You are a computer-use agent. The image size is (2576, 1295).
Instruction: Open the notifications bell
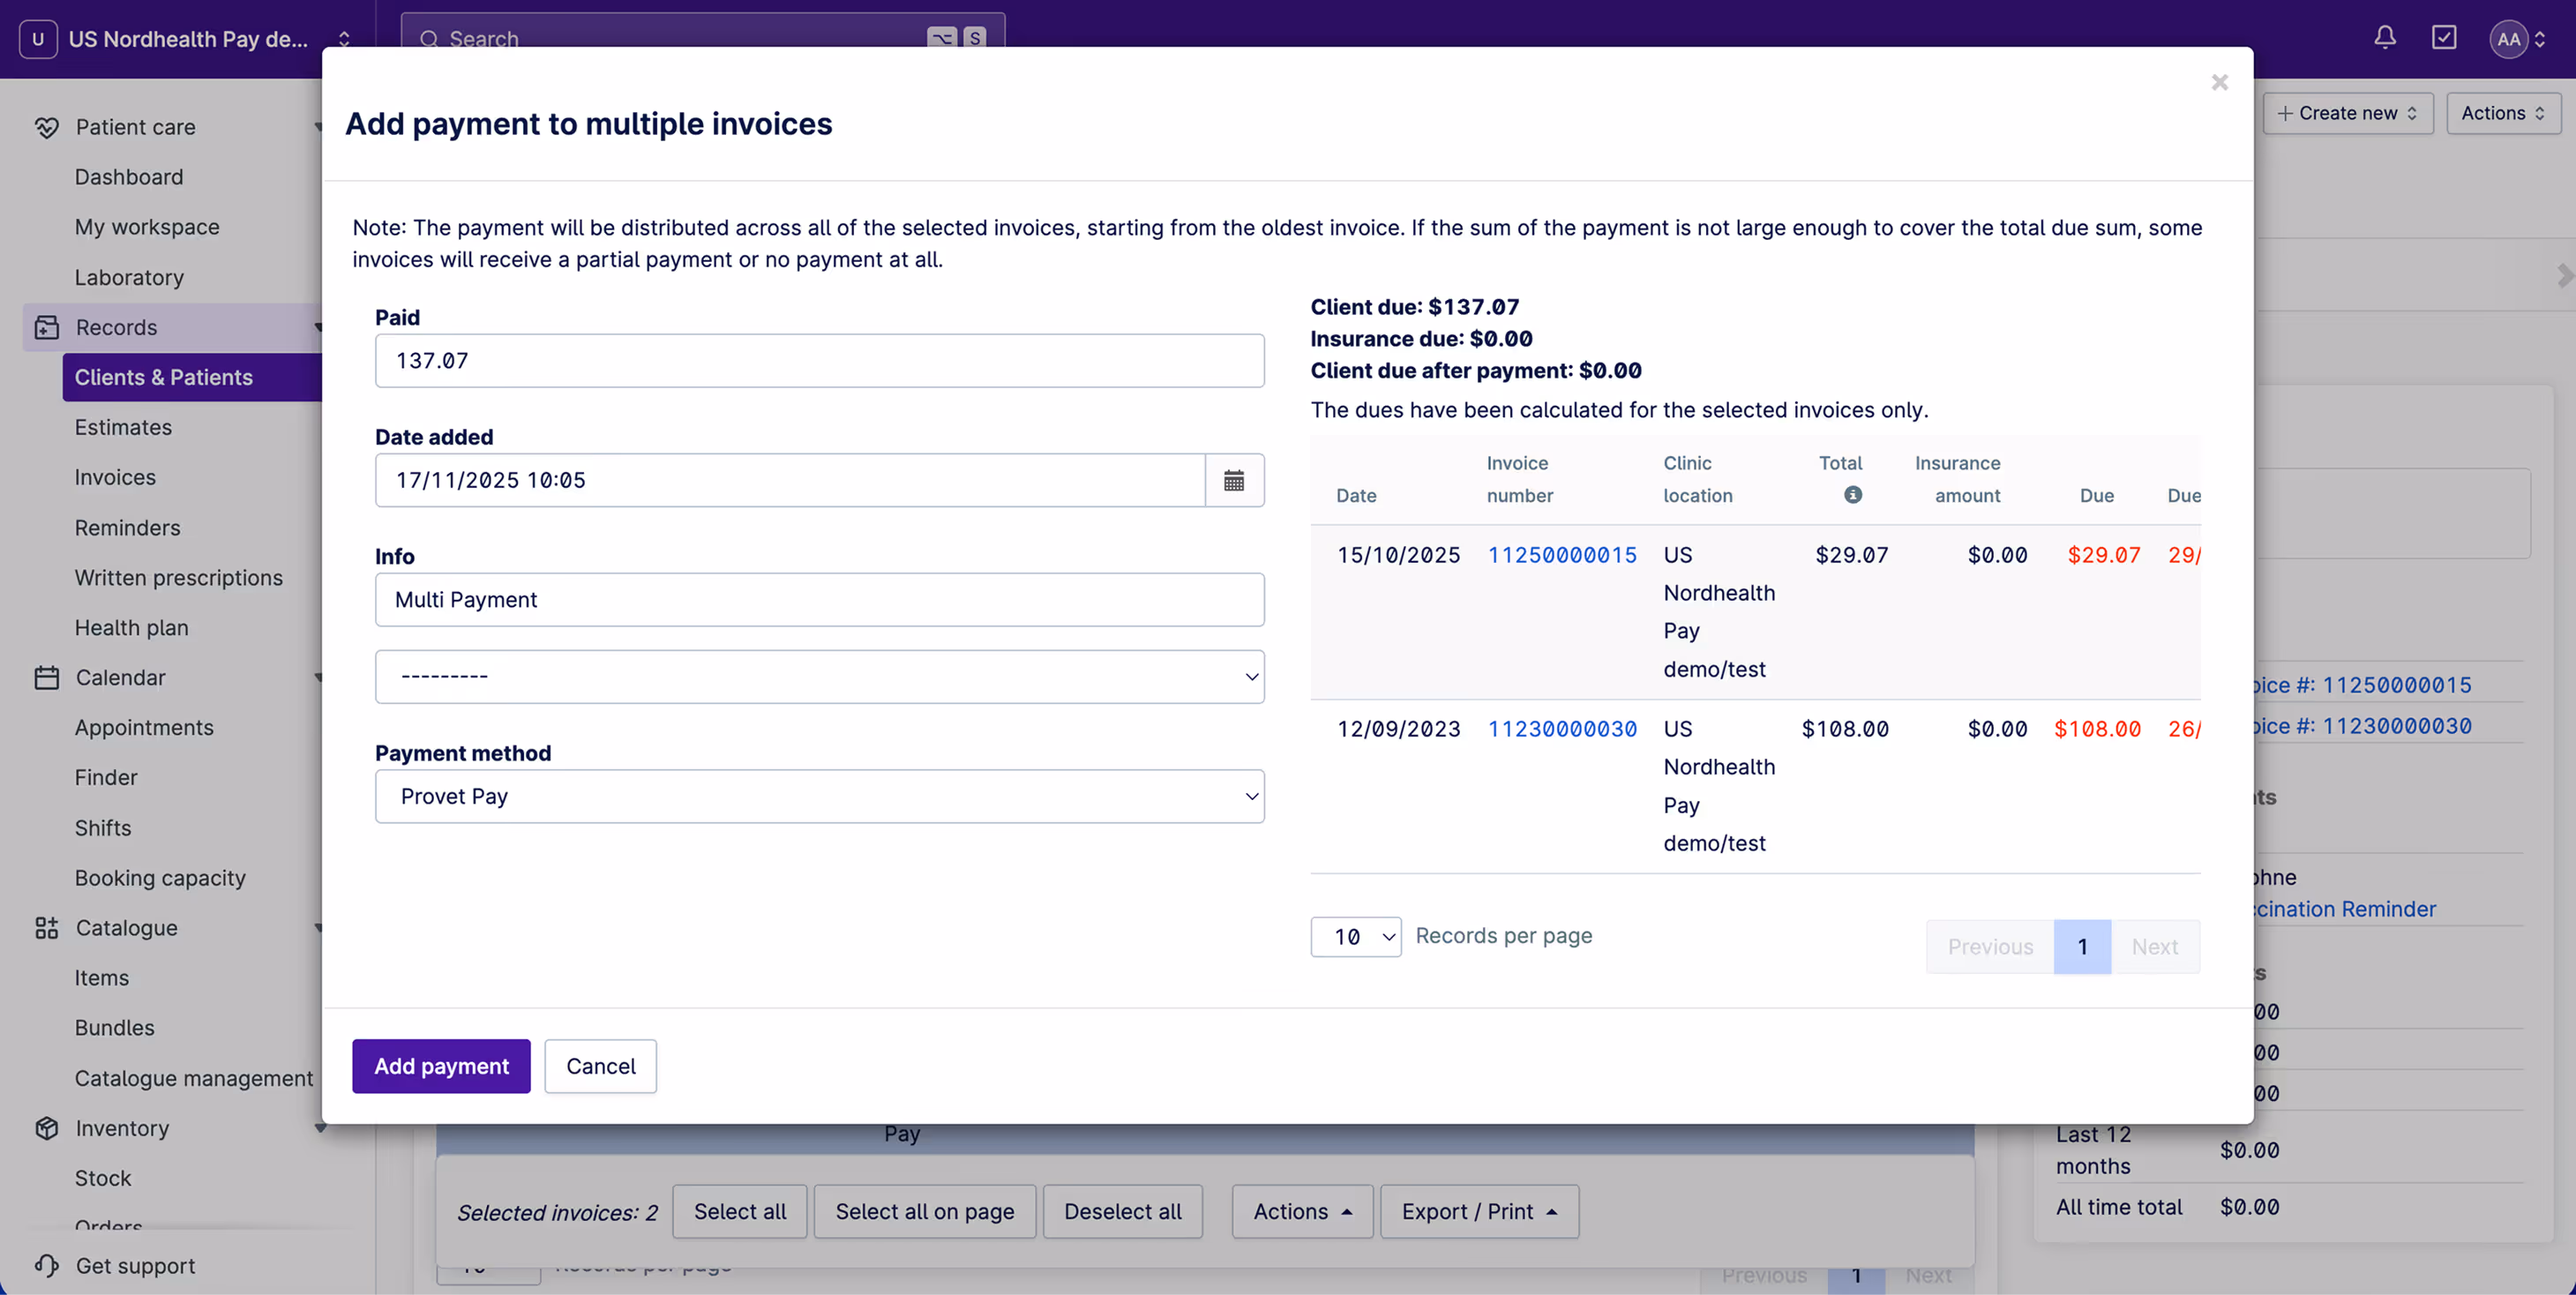pos(2384,38)
